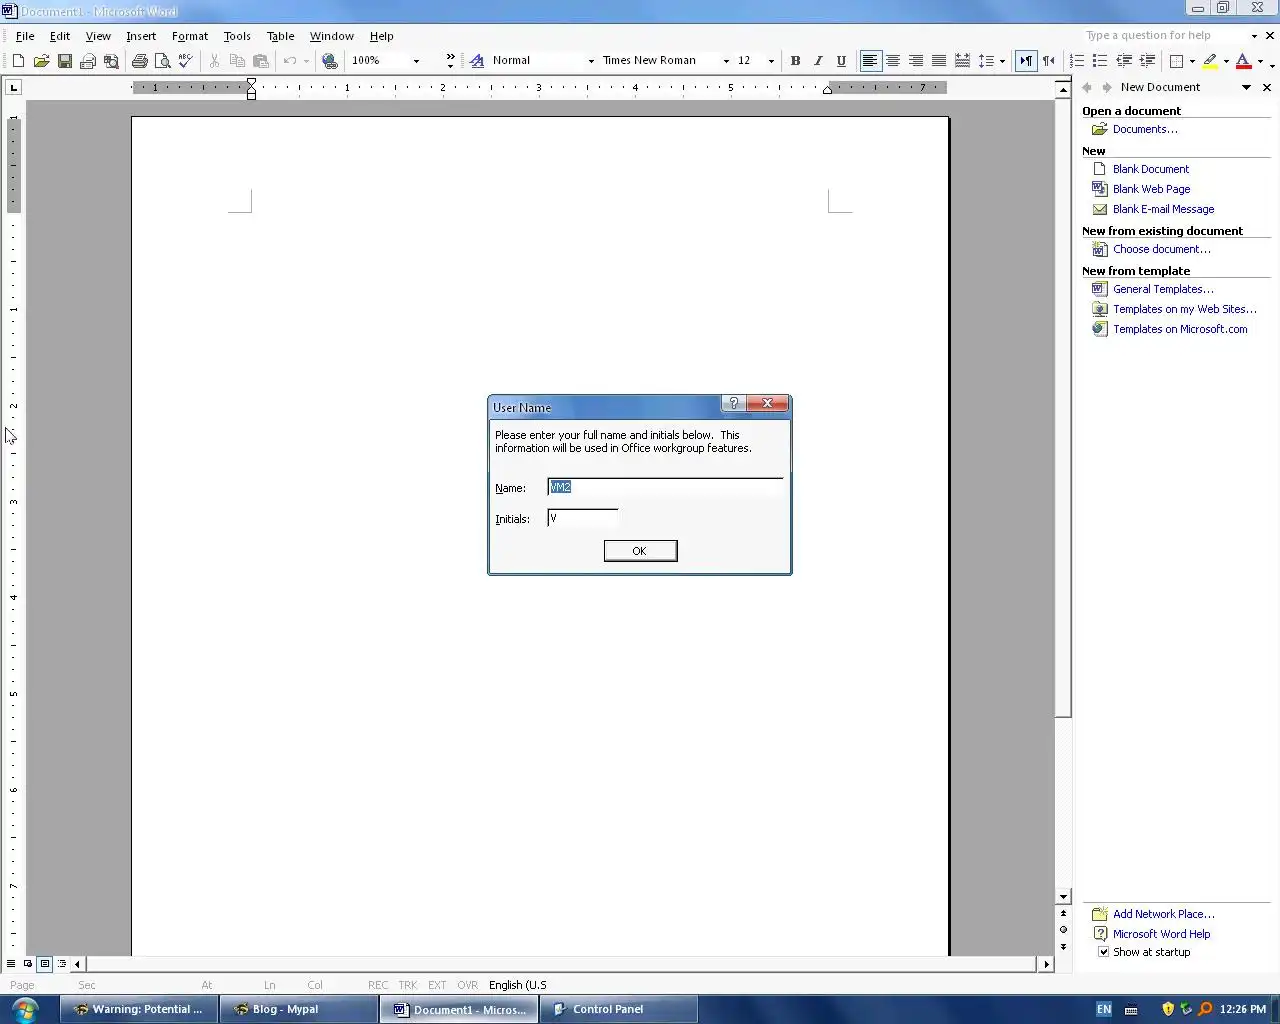Open the 100% zoom dropdown
The height and width of the screenshot is (1024, 1280).
pos(416,61)
